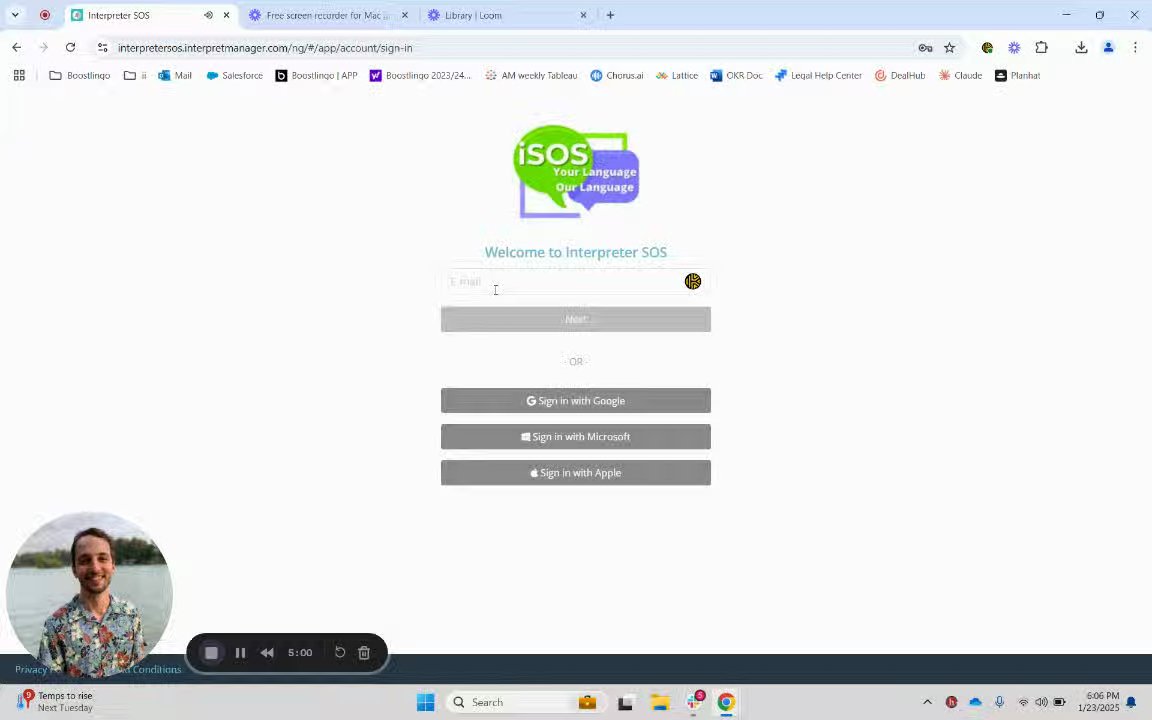
Task: Open weather widget Temps to rise
Action: pos(56,702)
